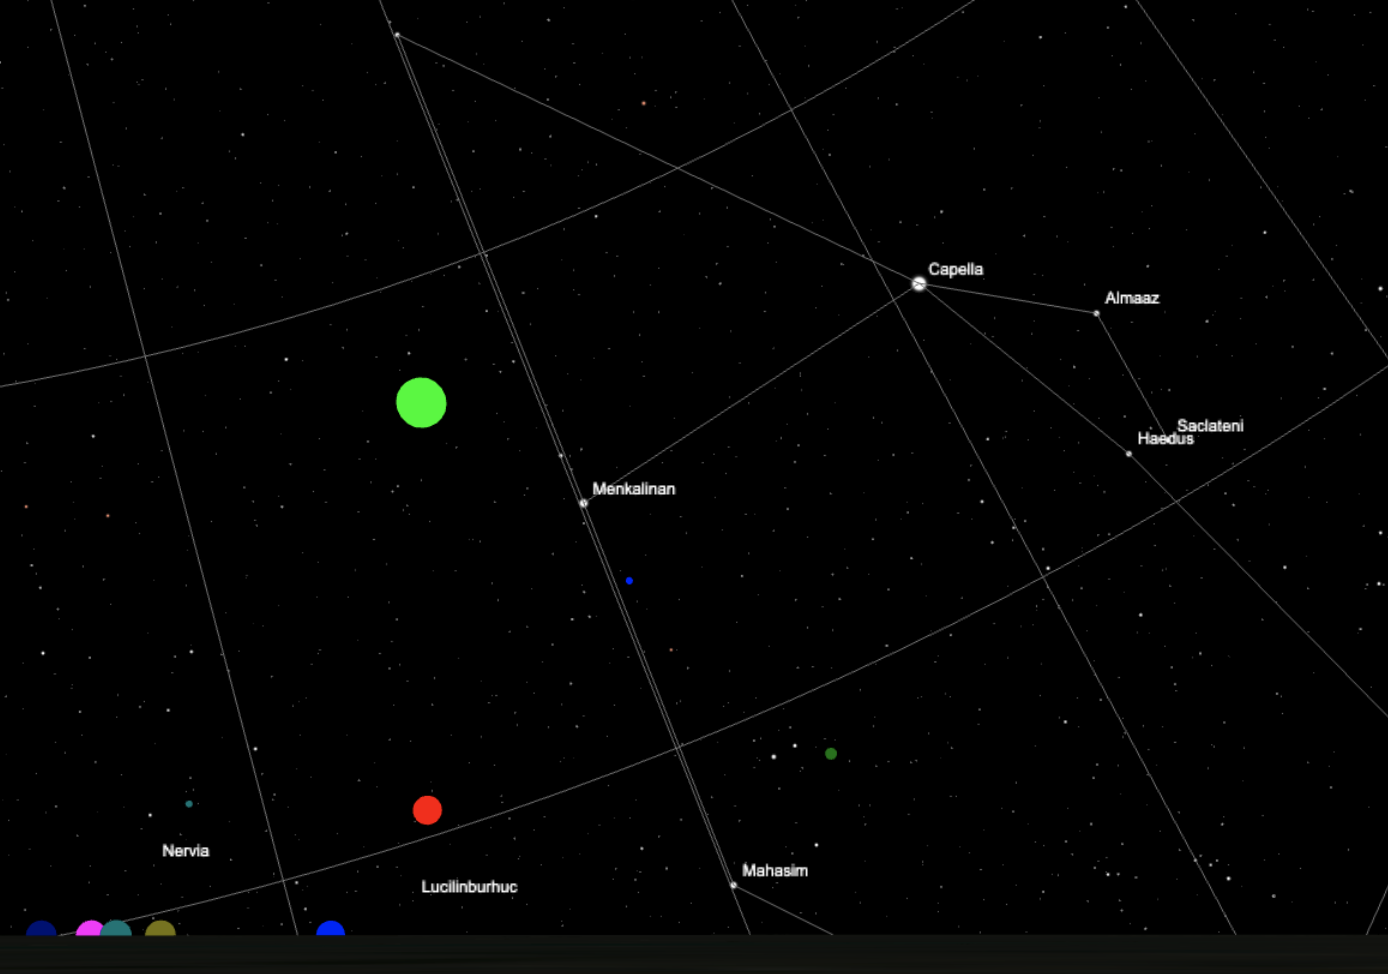Select the star Capella
Image resolution: width=1388 pixels, height=974 pixels.
click(919, 284)
